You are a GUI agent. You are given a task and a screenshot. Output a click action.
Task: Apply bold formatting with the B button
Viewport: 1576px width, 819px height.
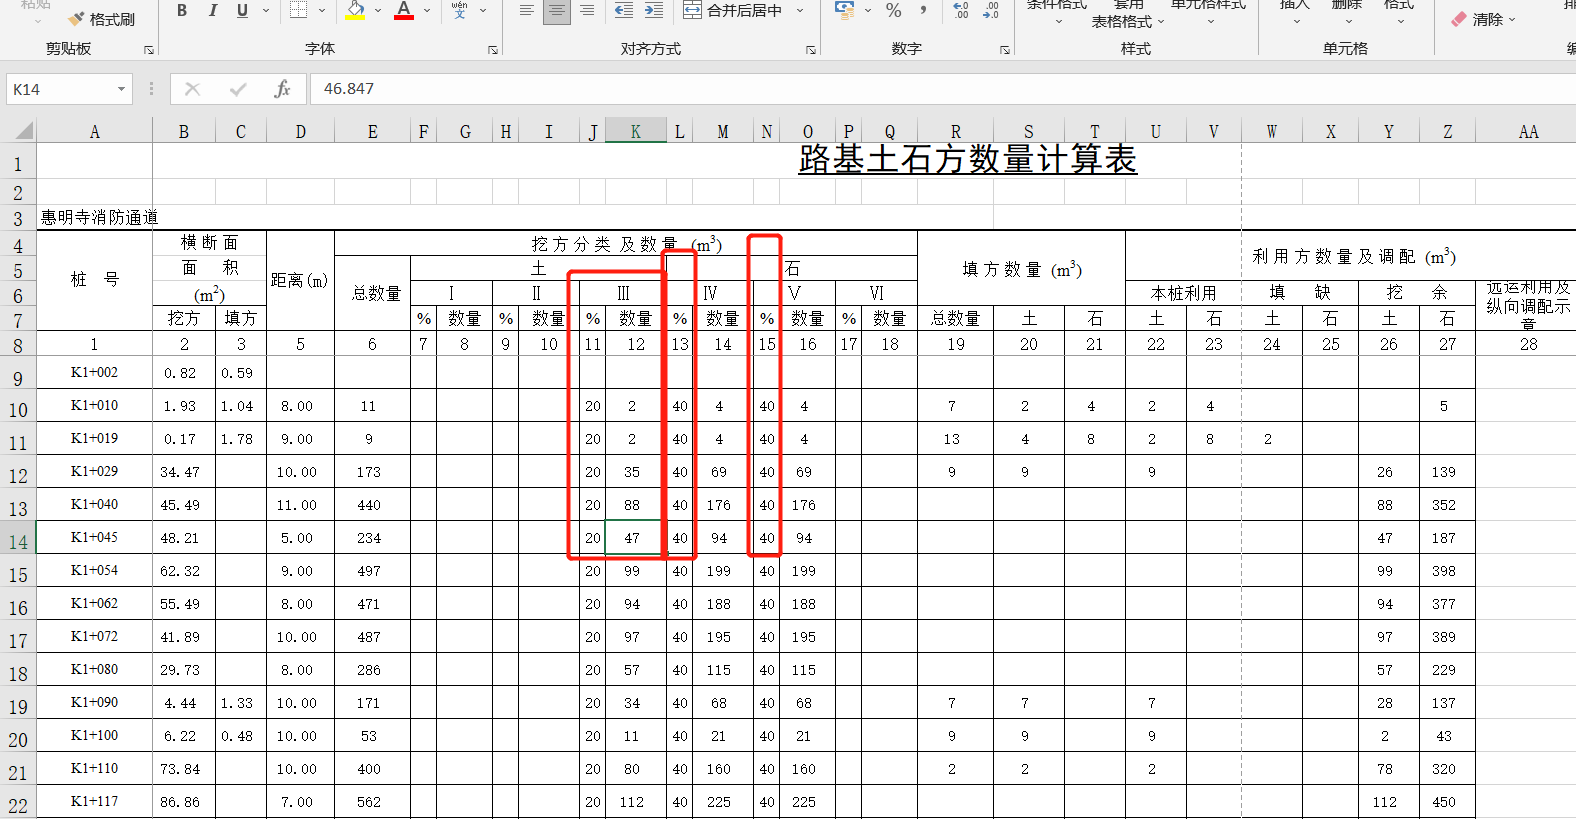(181, 10)
